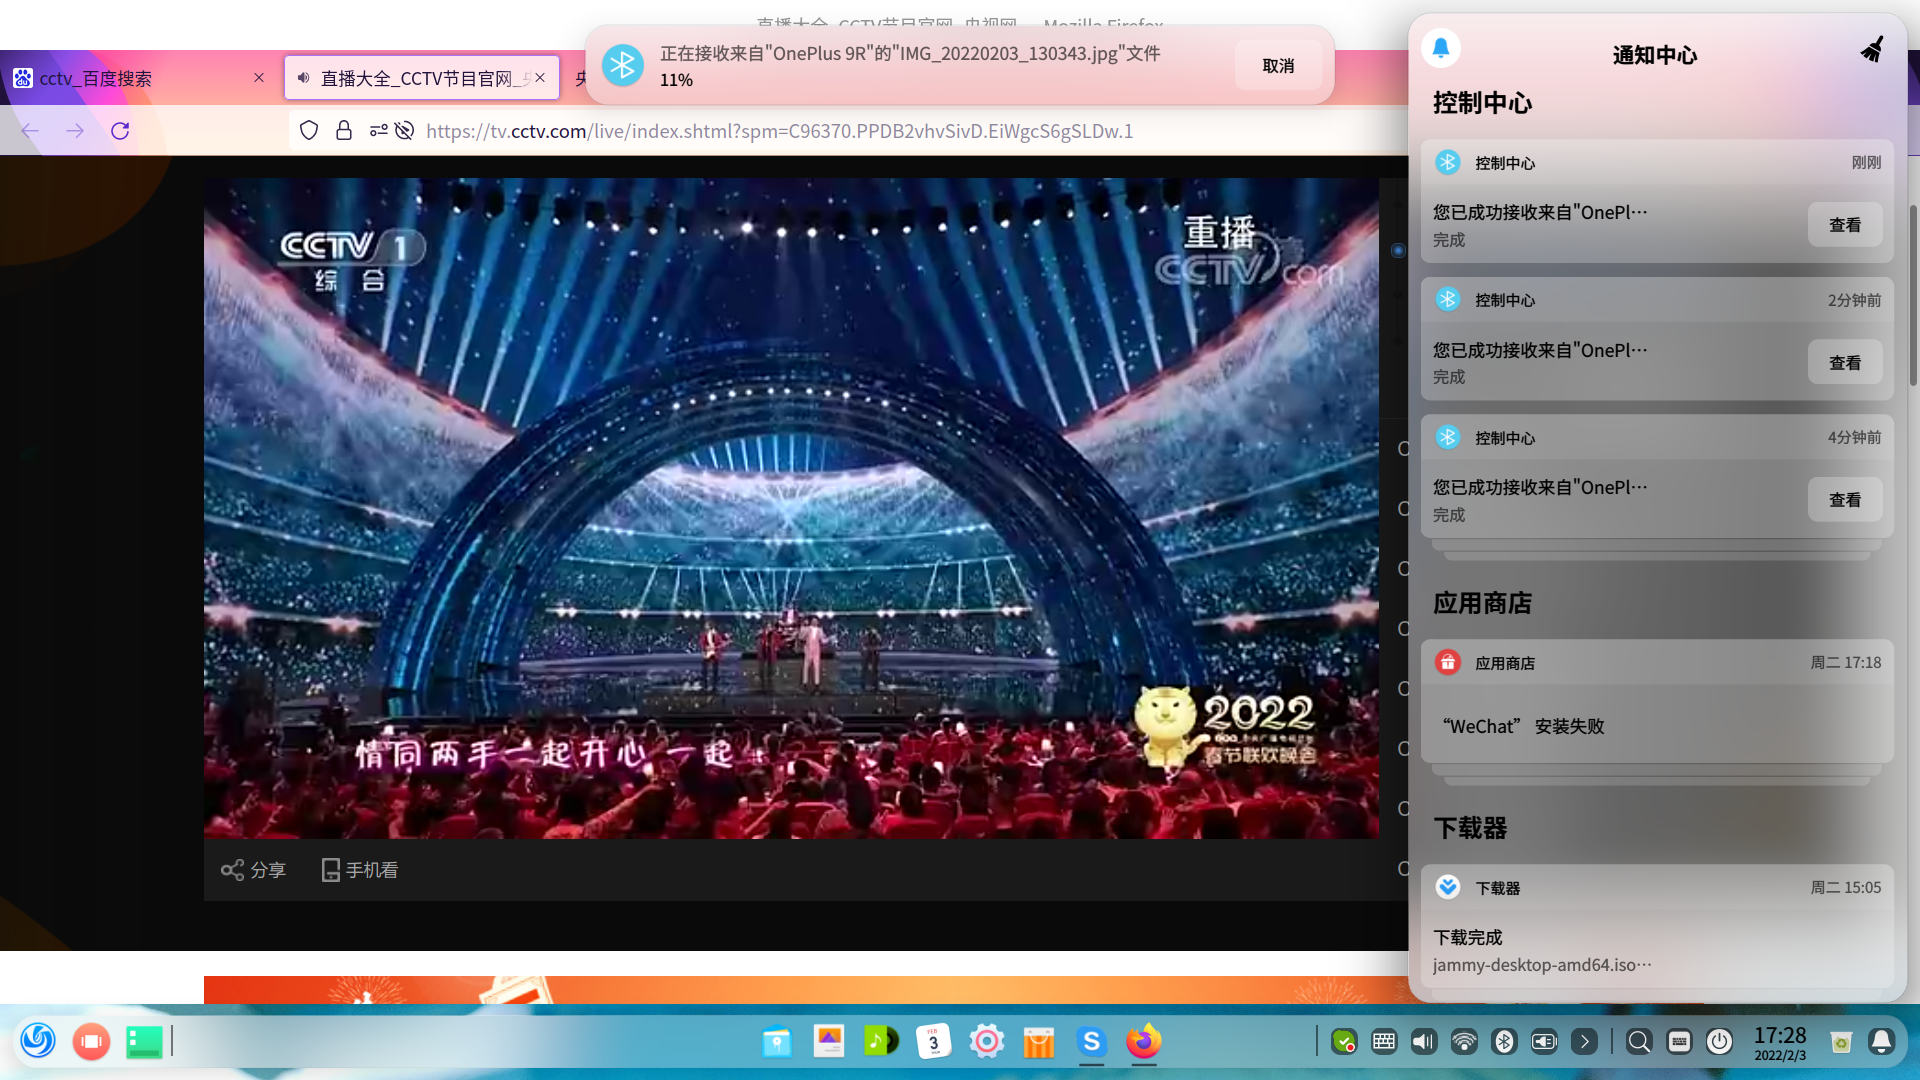The image size is (1920, 1080).
Task: Mute the playing tab's speaker icon
Action: pos(304,78)
